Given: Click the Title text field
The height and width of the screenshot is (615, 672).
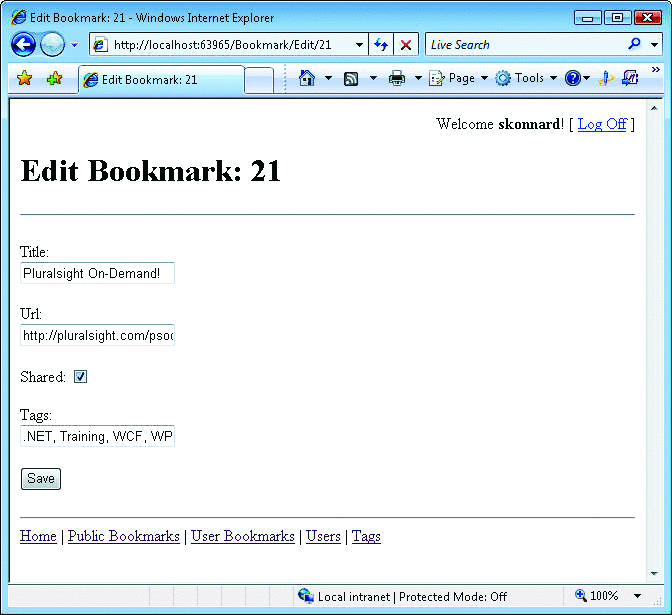Looking at the screenshot, I should coord(97,273).
